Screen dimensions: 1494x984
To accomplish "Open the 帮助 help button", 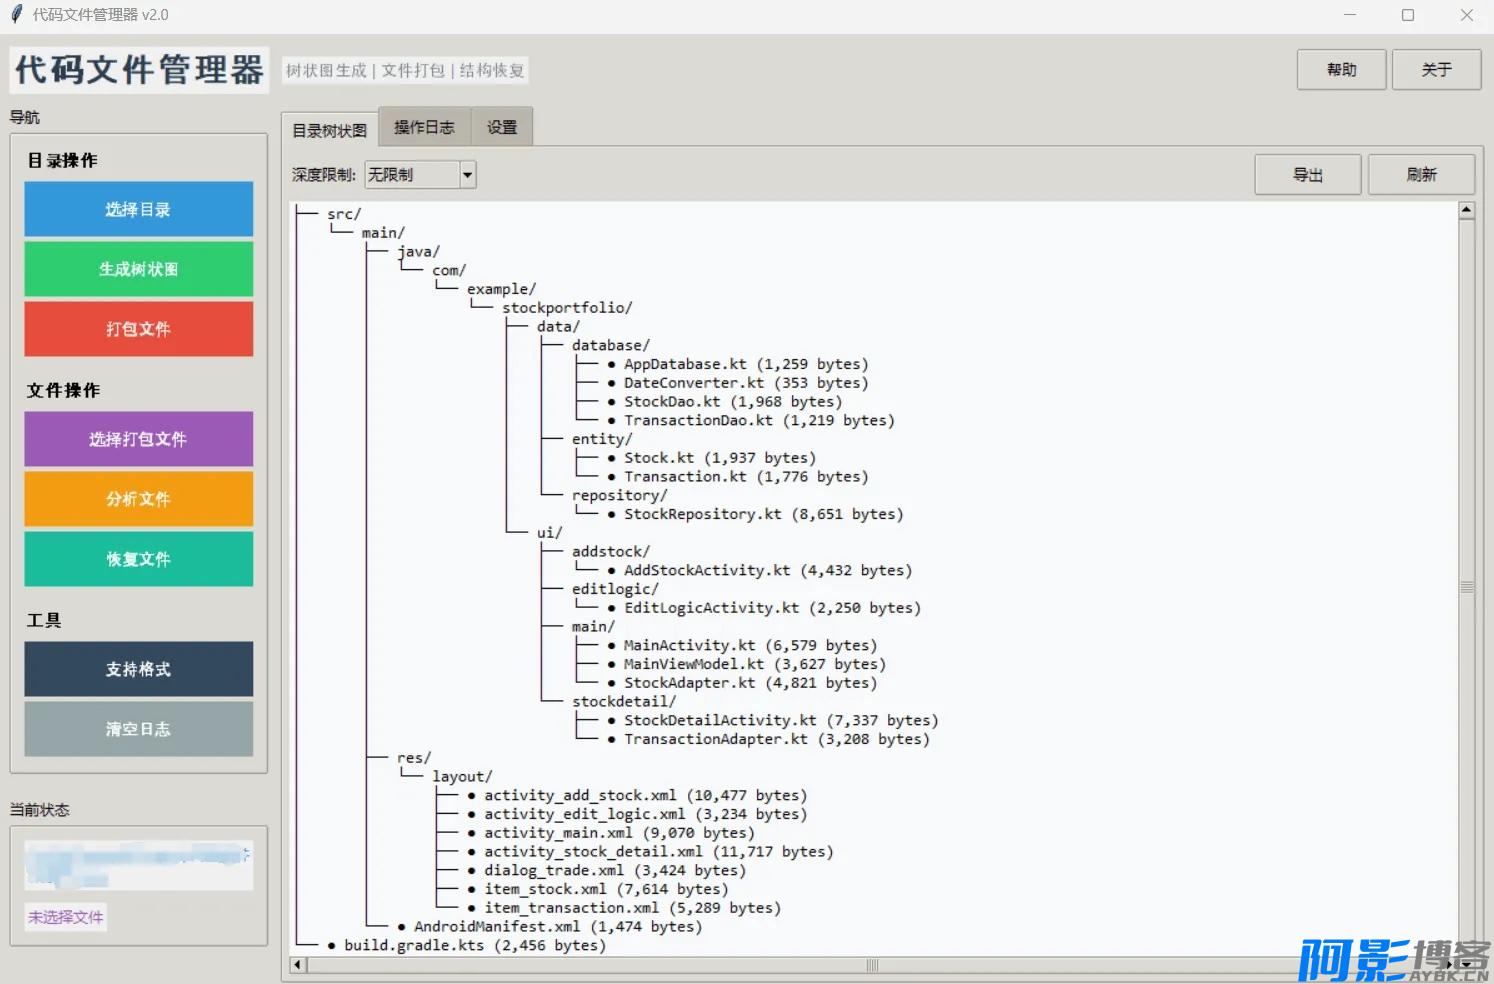I will tap(1341, 70).
